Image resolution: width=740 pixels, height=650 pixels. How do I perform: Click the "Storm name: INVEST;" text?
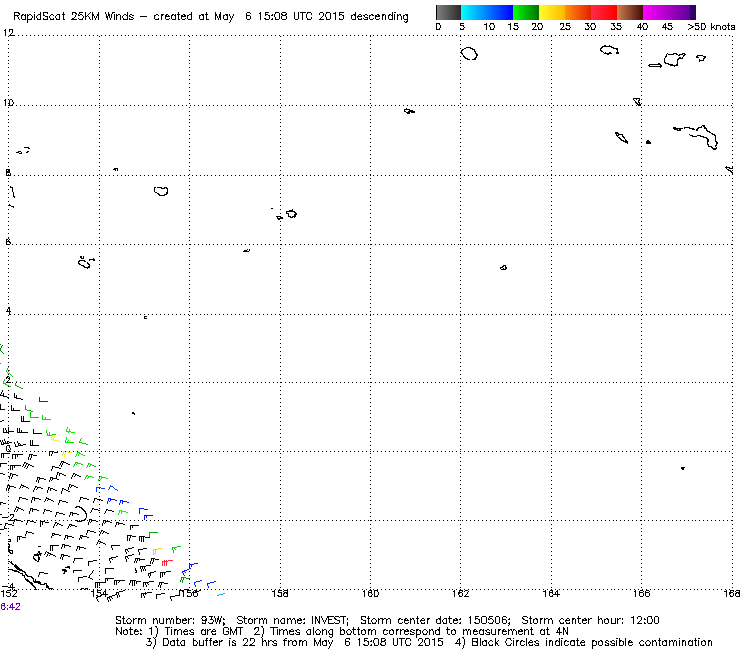pyautogui.click(x=292, y=620)
